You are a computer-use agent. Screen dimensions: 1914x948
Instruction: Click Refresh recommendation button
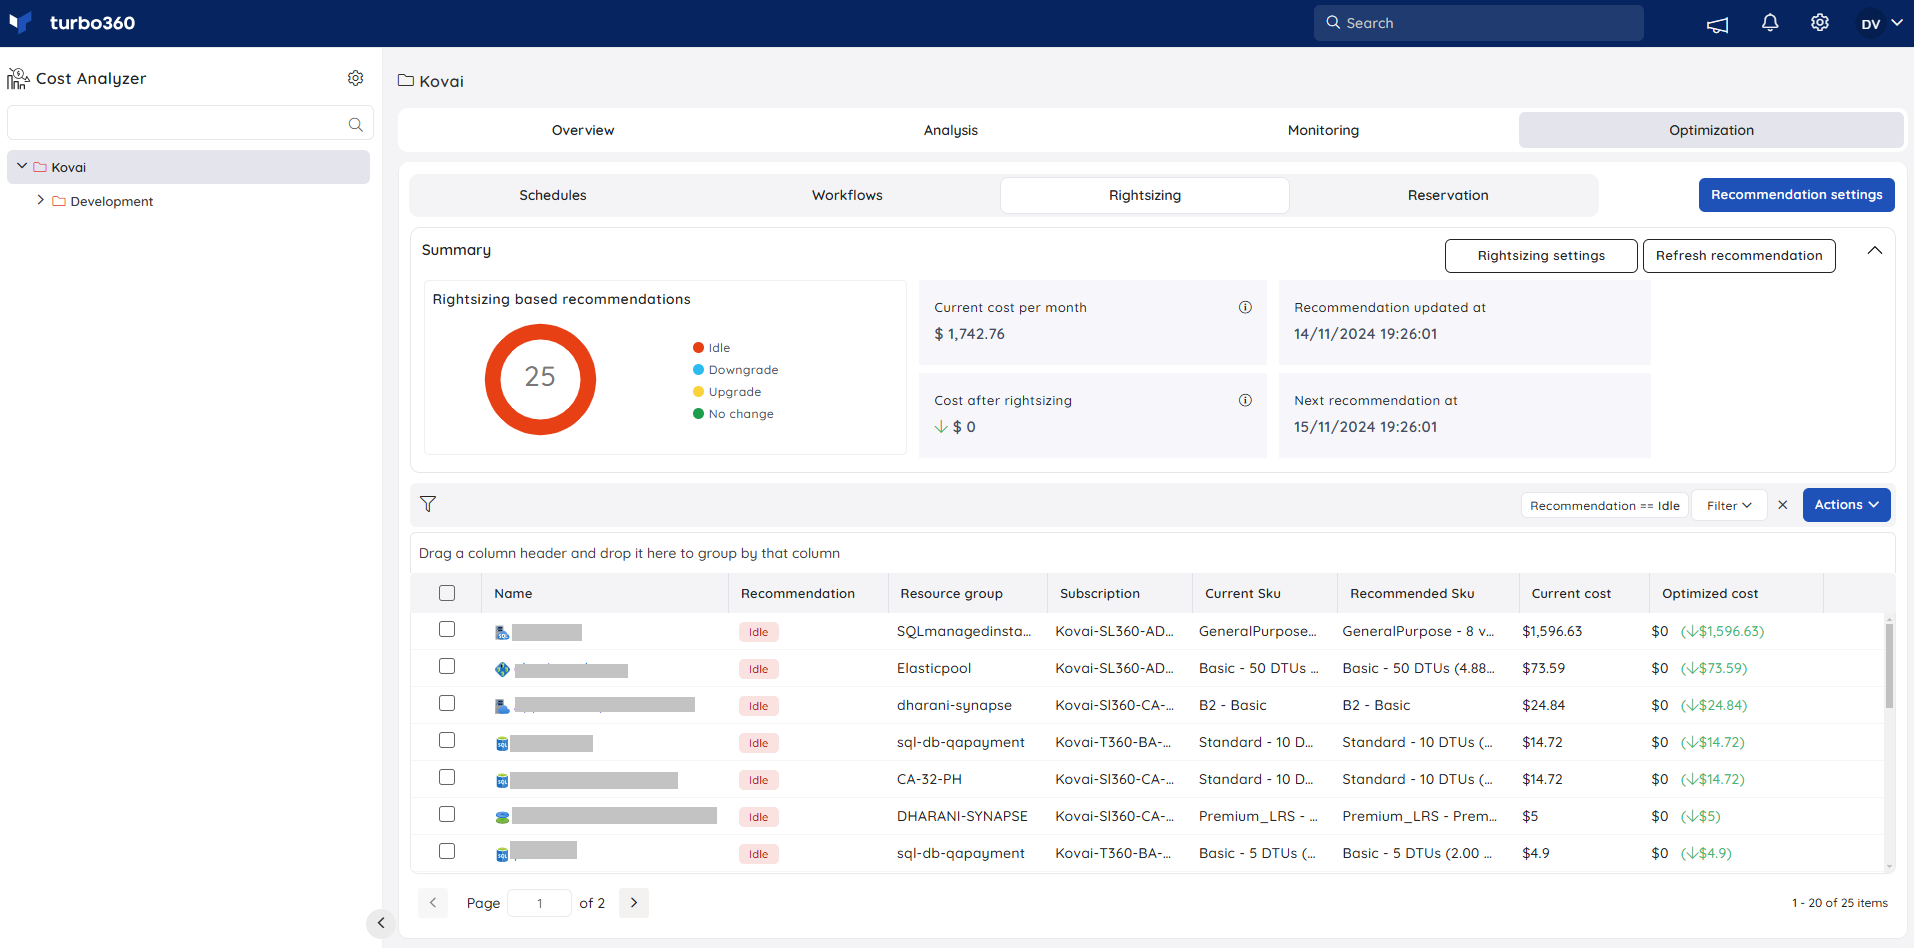point(1739,256)
